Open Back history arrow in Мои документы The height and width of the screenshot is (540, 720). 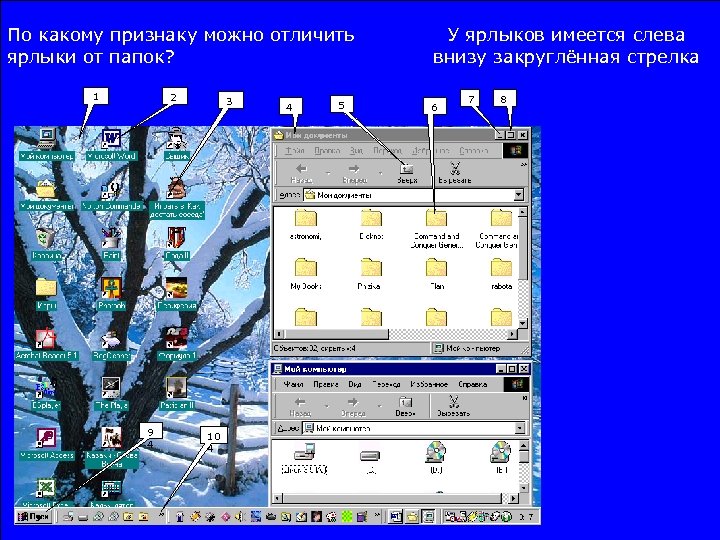tap(328, 173)
